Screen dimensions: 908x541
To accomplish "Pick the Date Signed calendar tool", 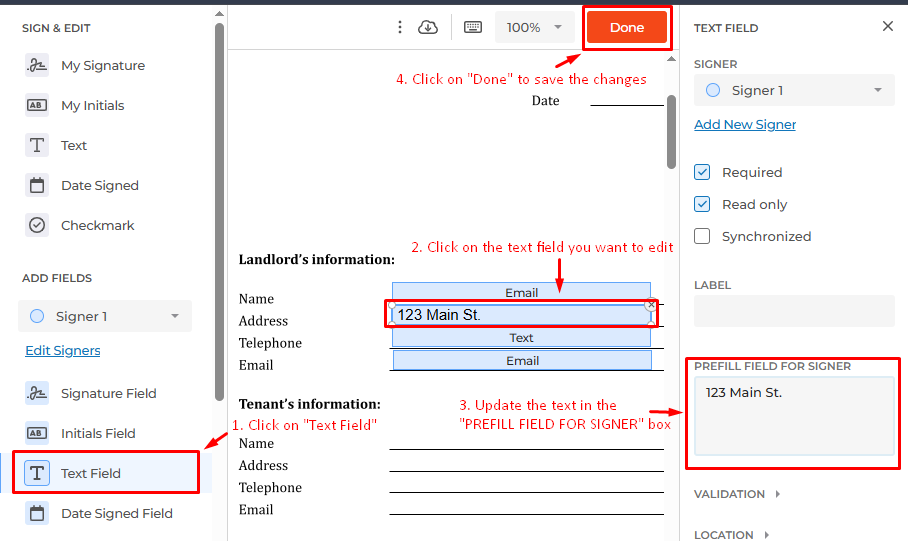I will pos(99,186).
